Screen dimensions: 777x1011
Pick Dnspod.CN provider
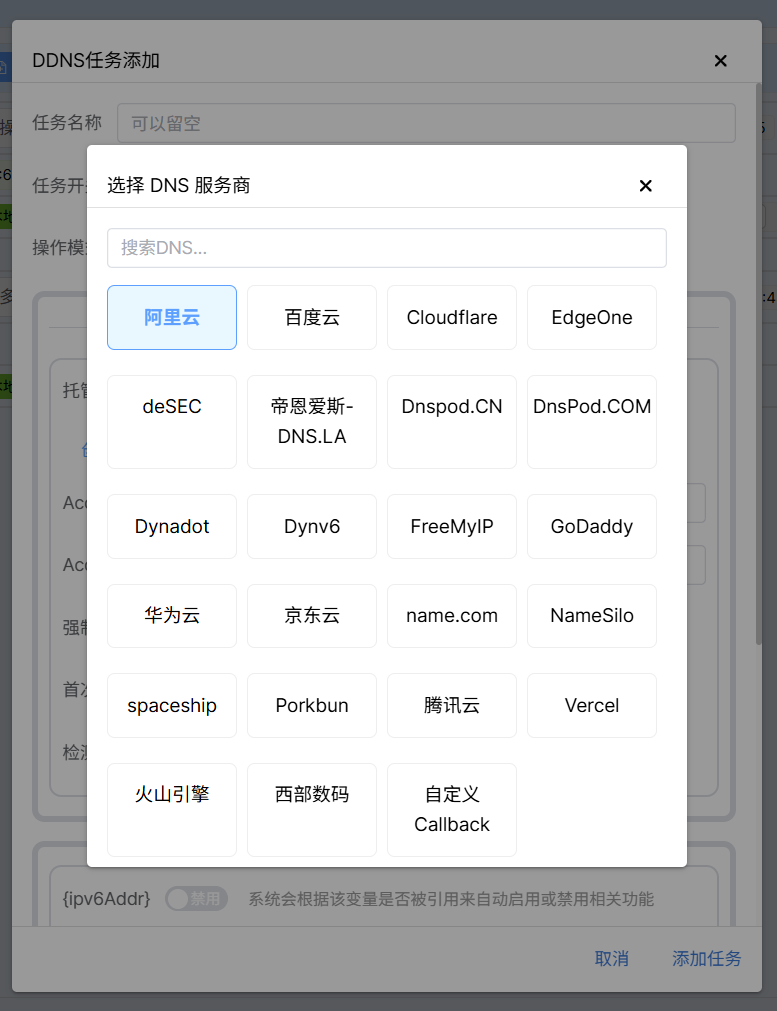[x=451, y=422]
